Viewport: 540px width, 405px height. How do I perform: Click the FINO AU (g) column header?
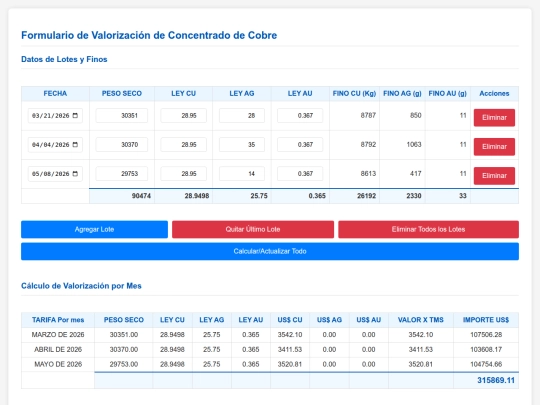447,94
